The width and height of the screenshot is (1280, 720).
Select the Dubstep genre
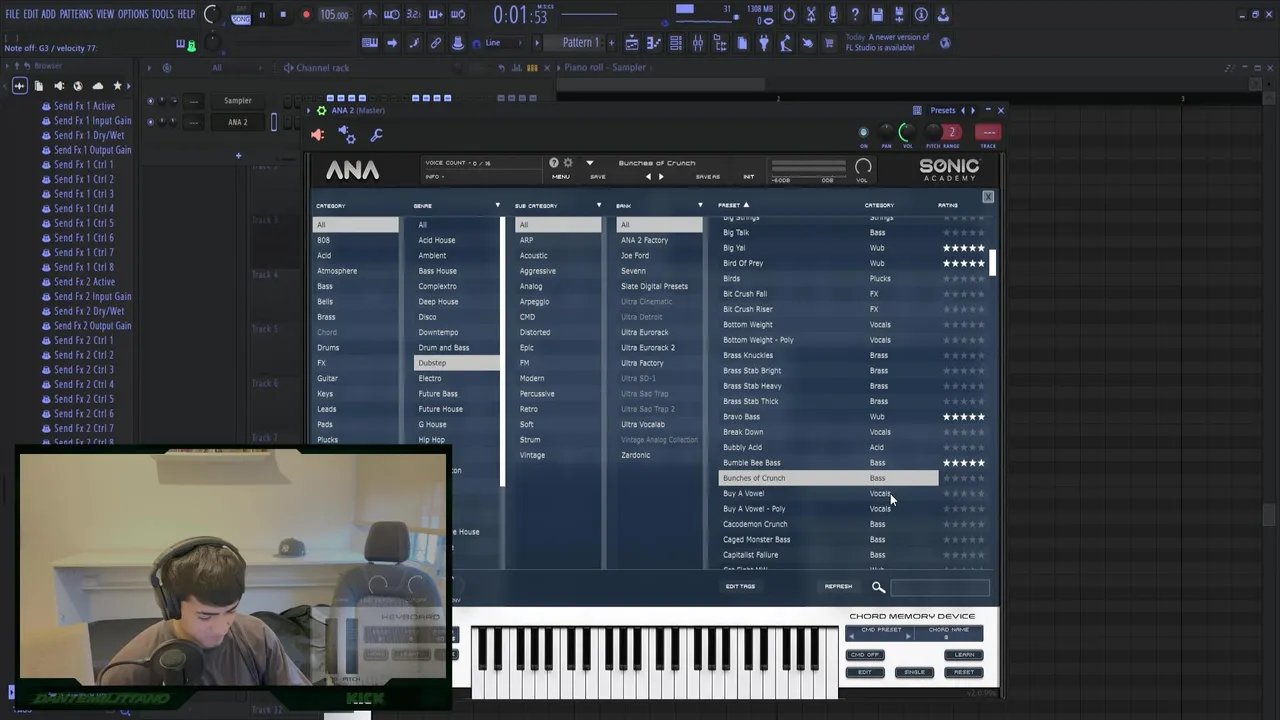tap(456, 363)
